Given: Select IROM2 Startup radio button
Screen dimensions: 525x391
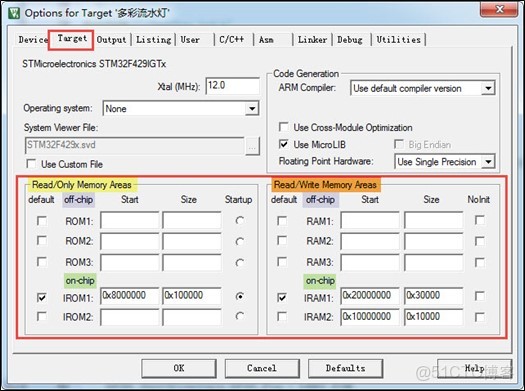Looking at the screenshot, I should click(x=239, y=316).
